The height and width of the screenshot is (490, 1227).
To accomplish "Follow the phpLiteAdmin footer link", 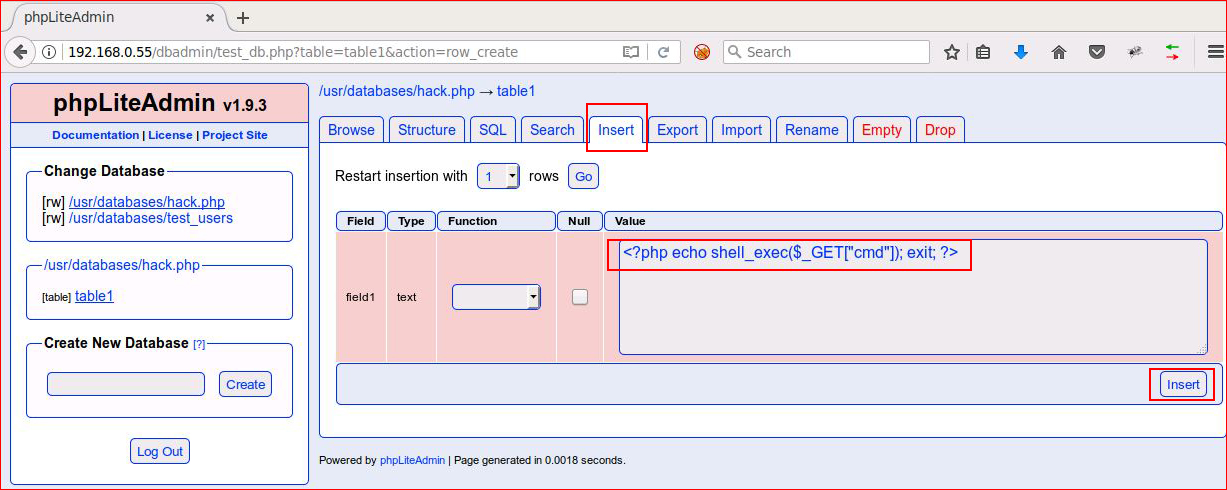I will (x=412, y=461).
